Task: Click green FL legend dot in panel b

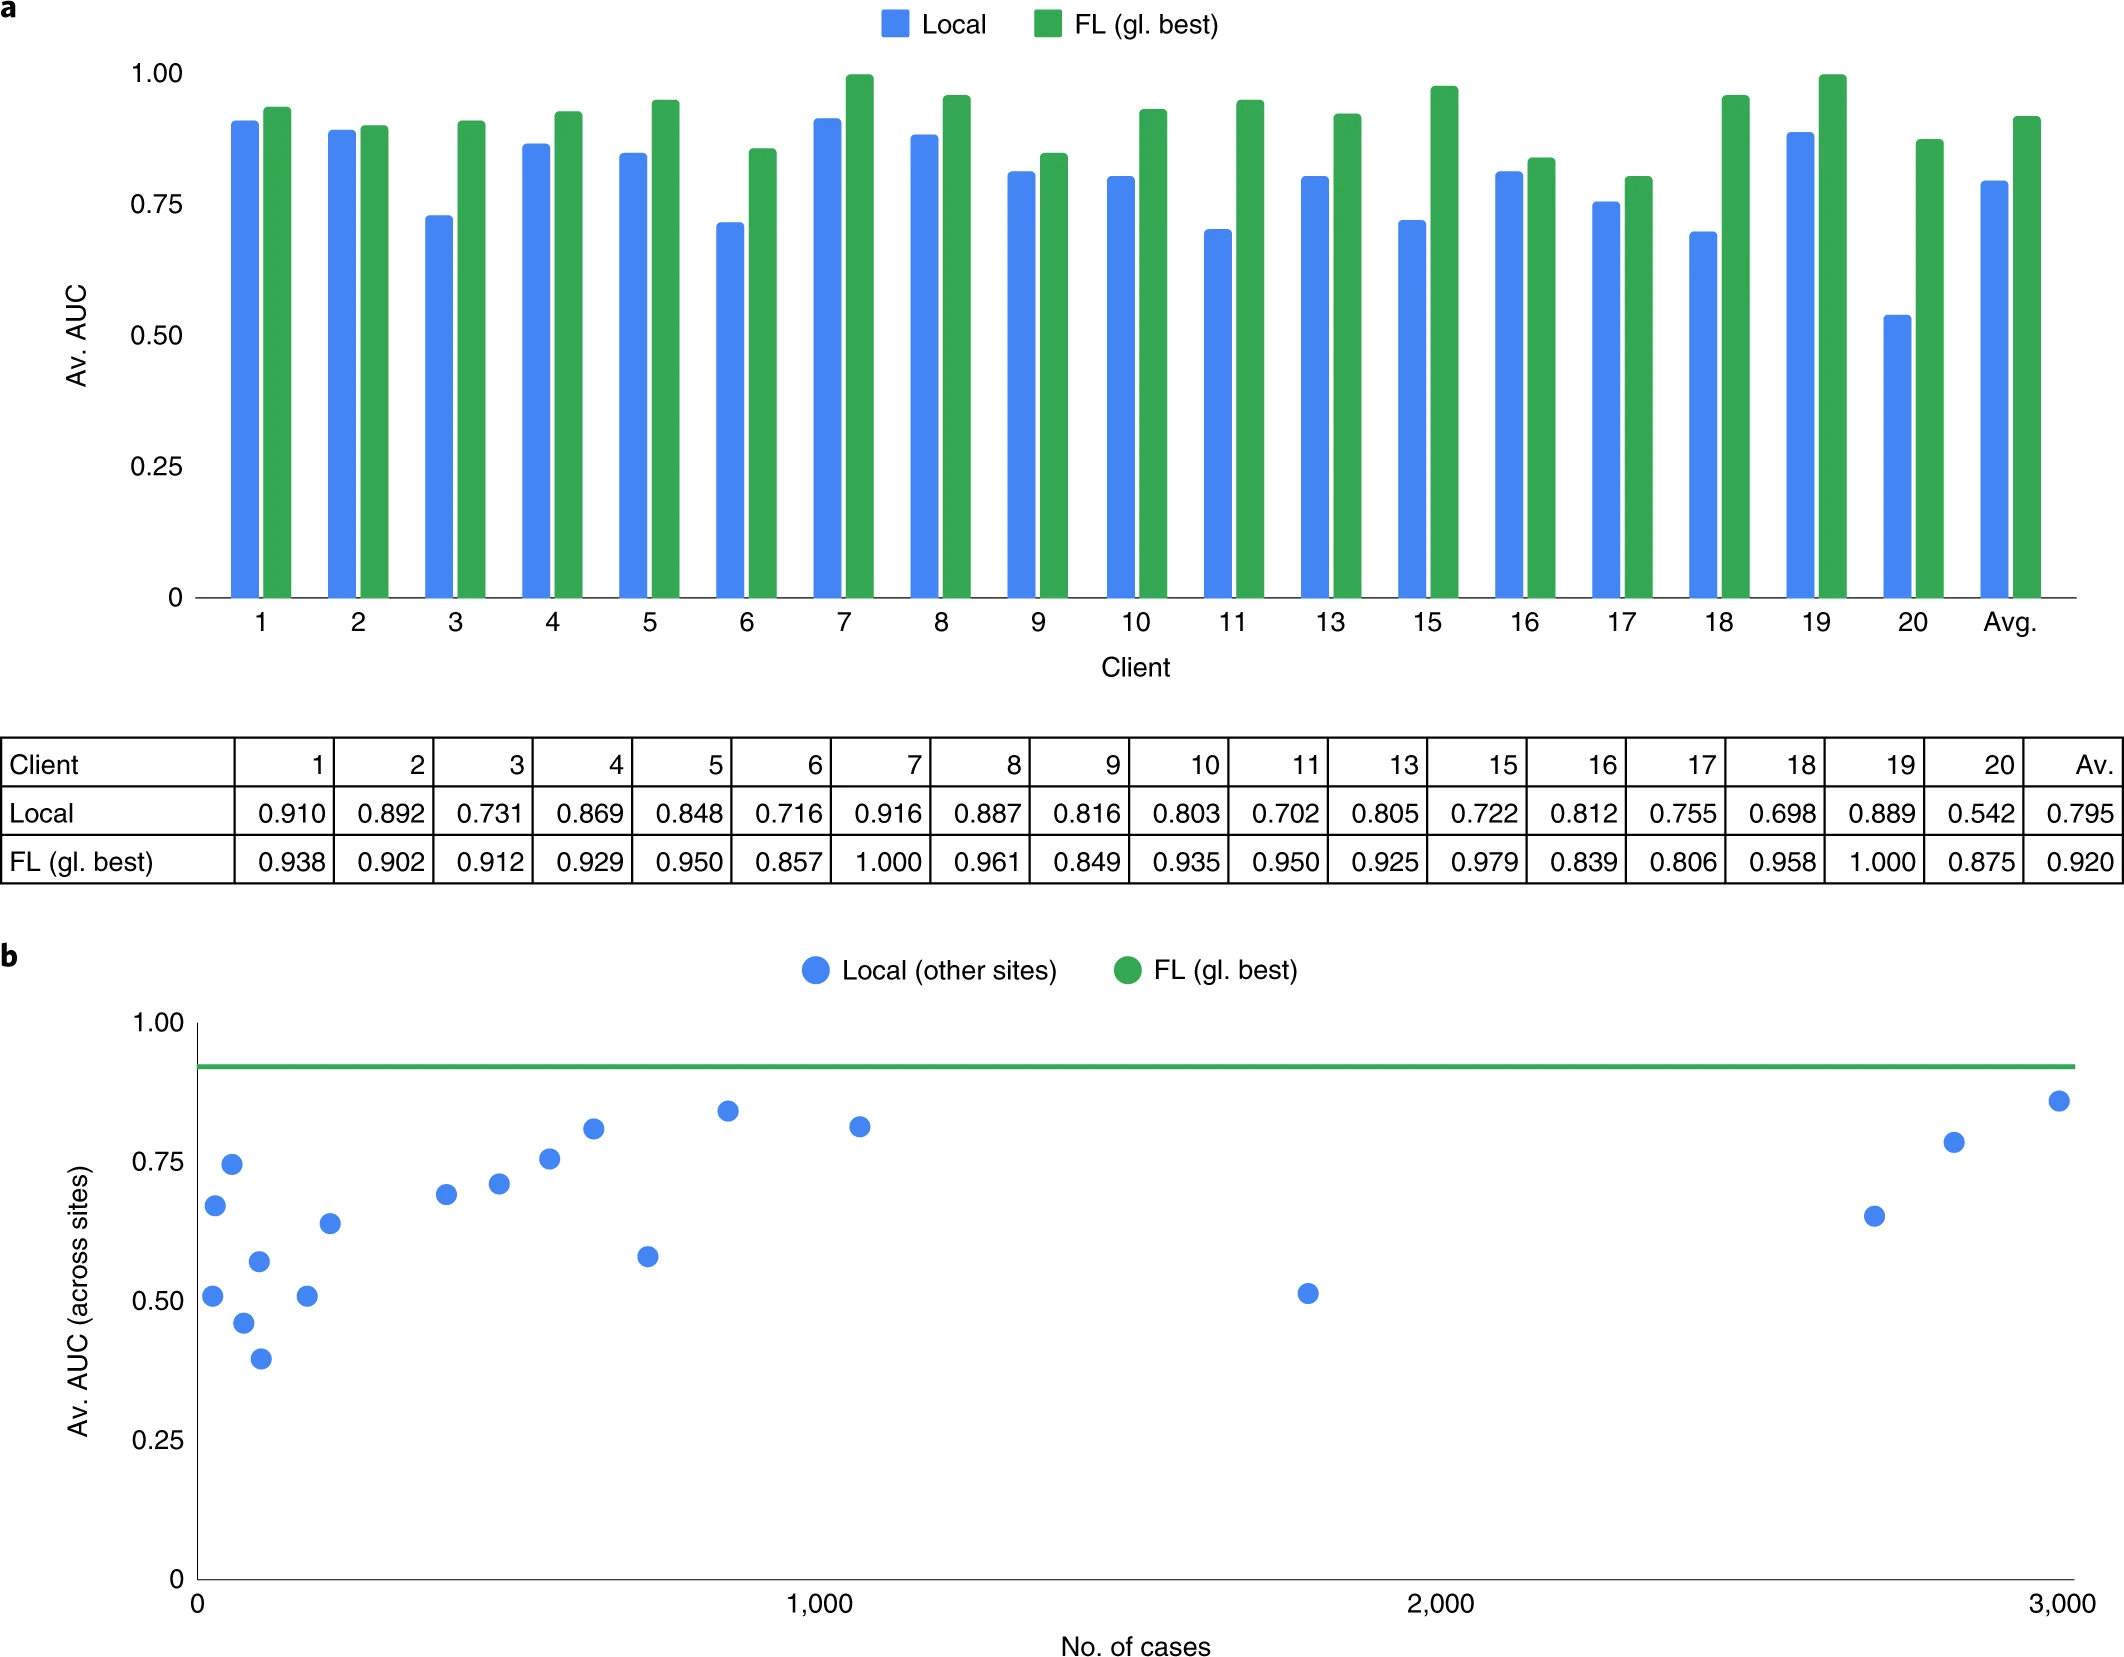Action: click(x=1127, y=970)
